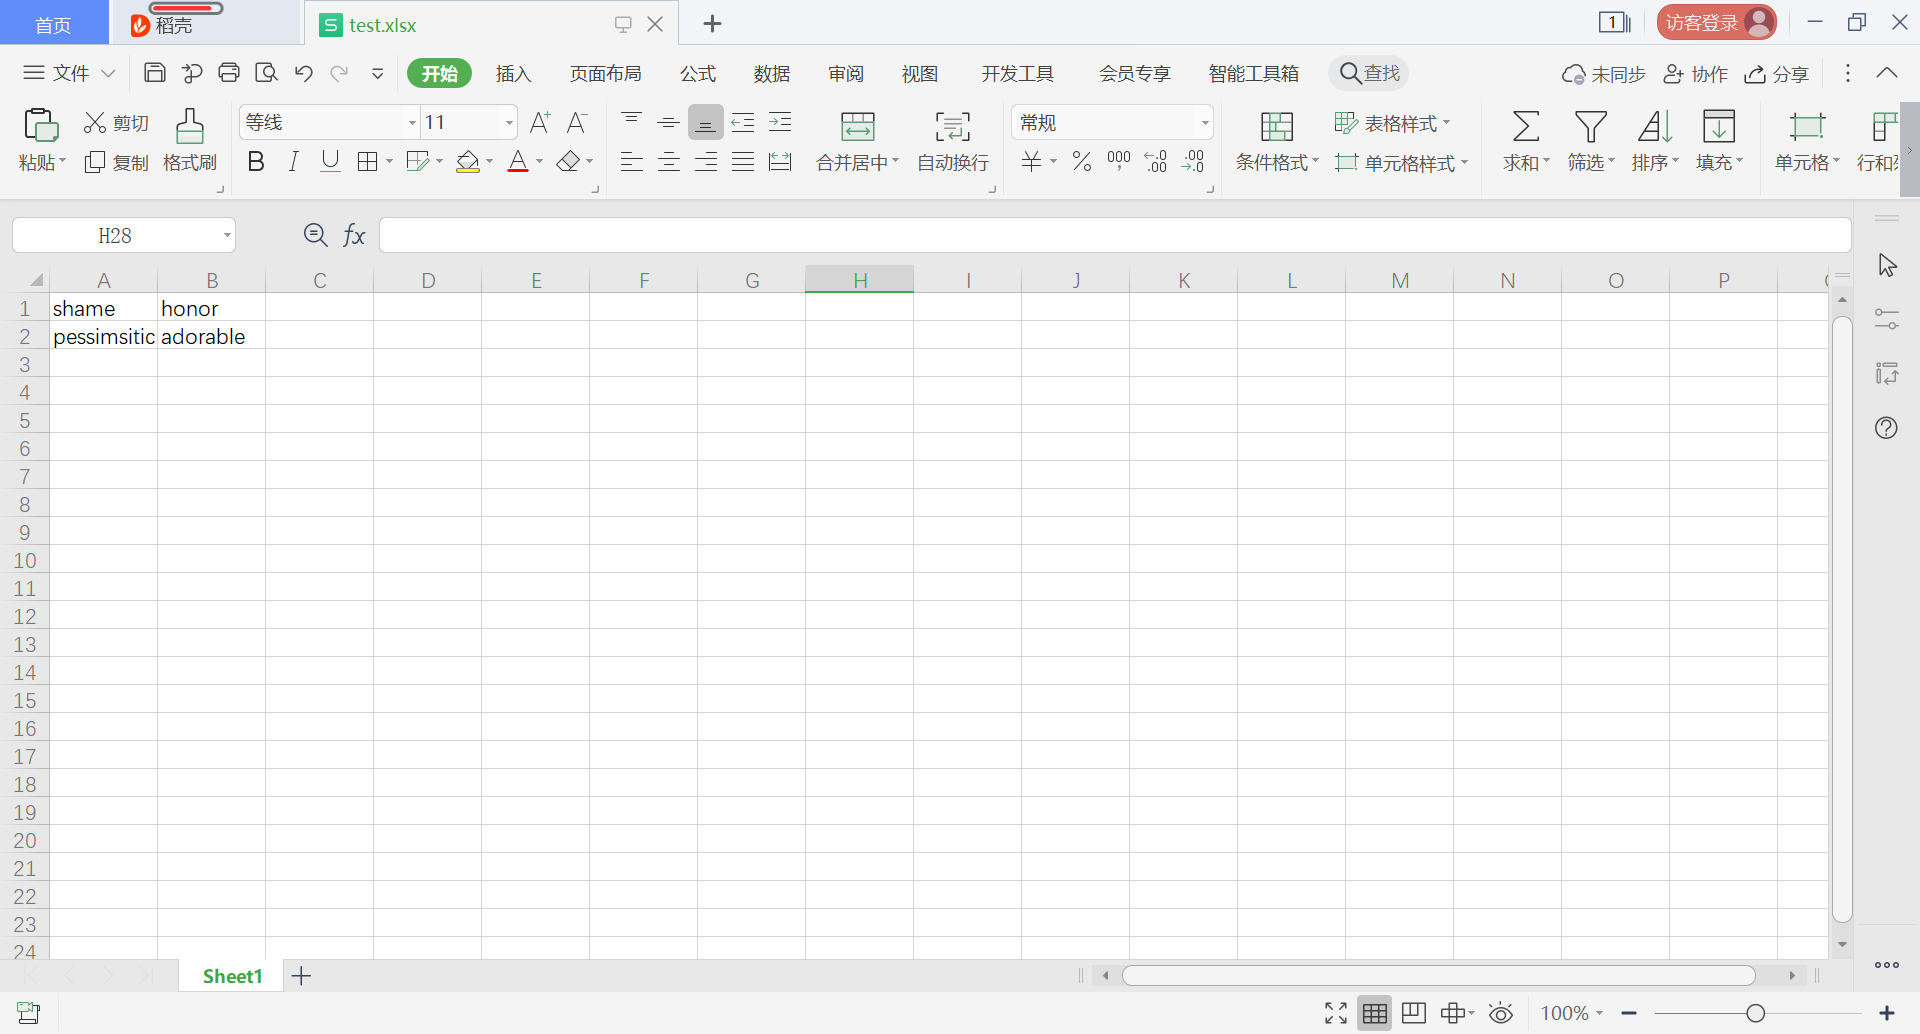1920x1034 pixels.
Task: Toggle bold formatting on the selection
Action: (256, 160)
